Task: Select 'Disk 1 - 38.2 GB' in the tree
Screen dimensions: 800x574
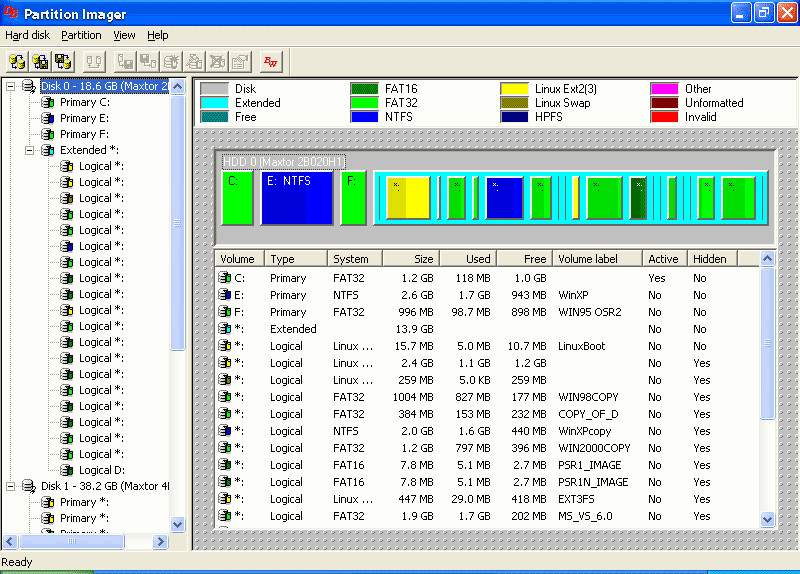Action: [x=105, y=486]
